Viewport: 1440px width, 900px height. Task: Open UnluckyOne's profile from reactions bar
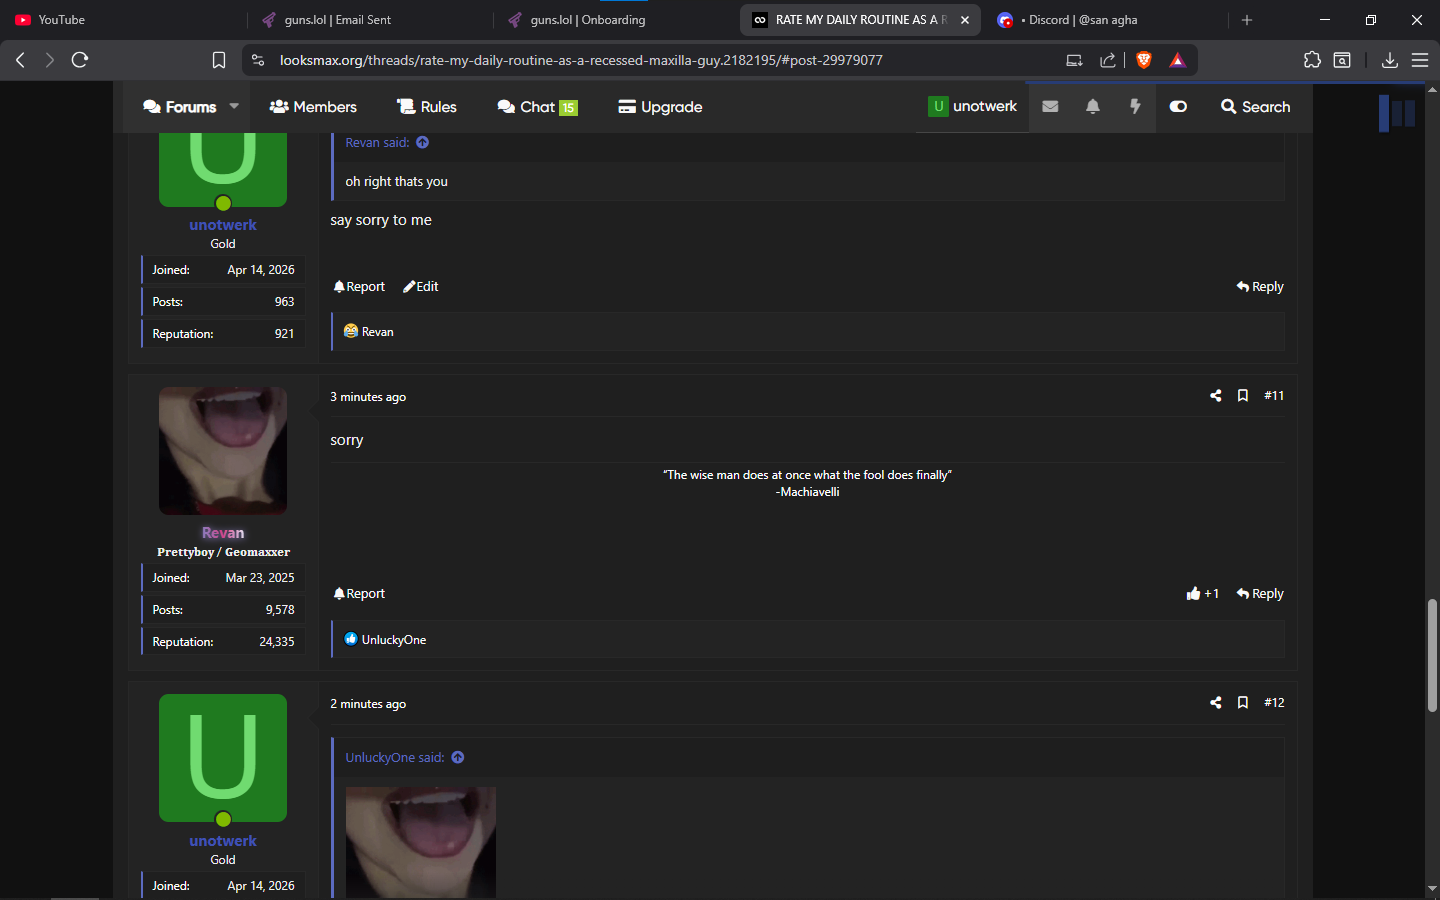394,640
